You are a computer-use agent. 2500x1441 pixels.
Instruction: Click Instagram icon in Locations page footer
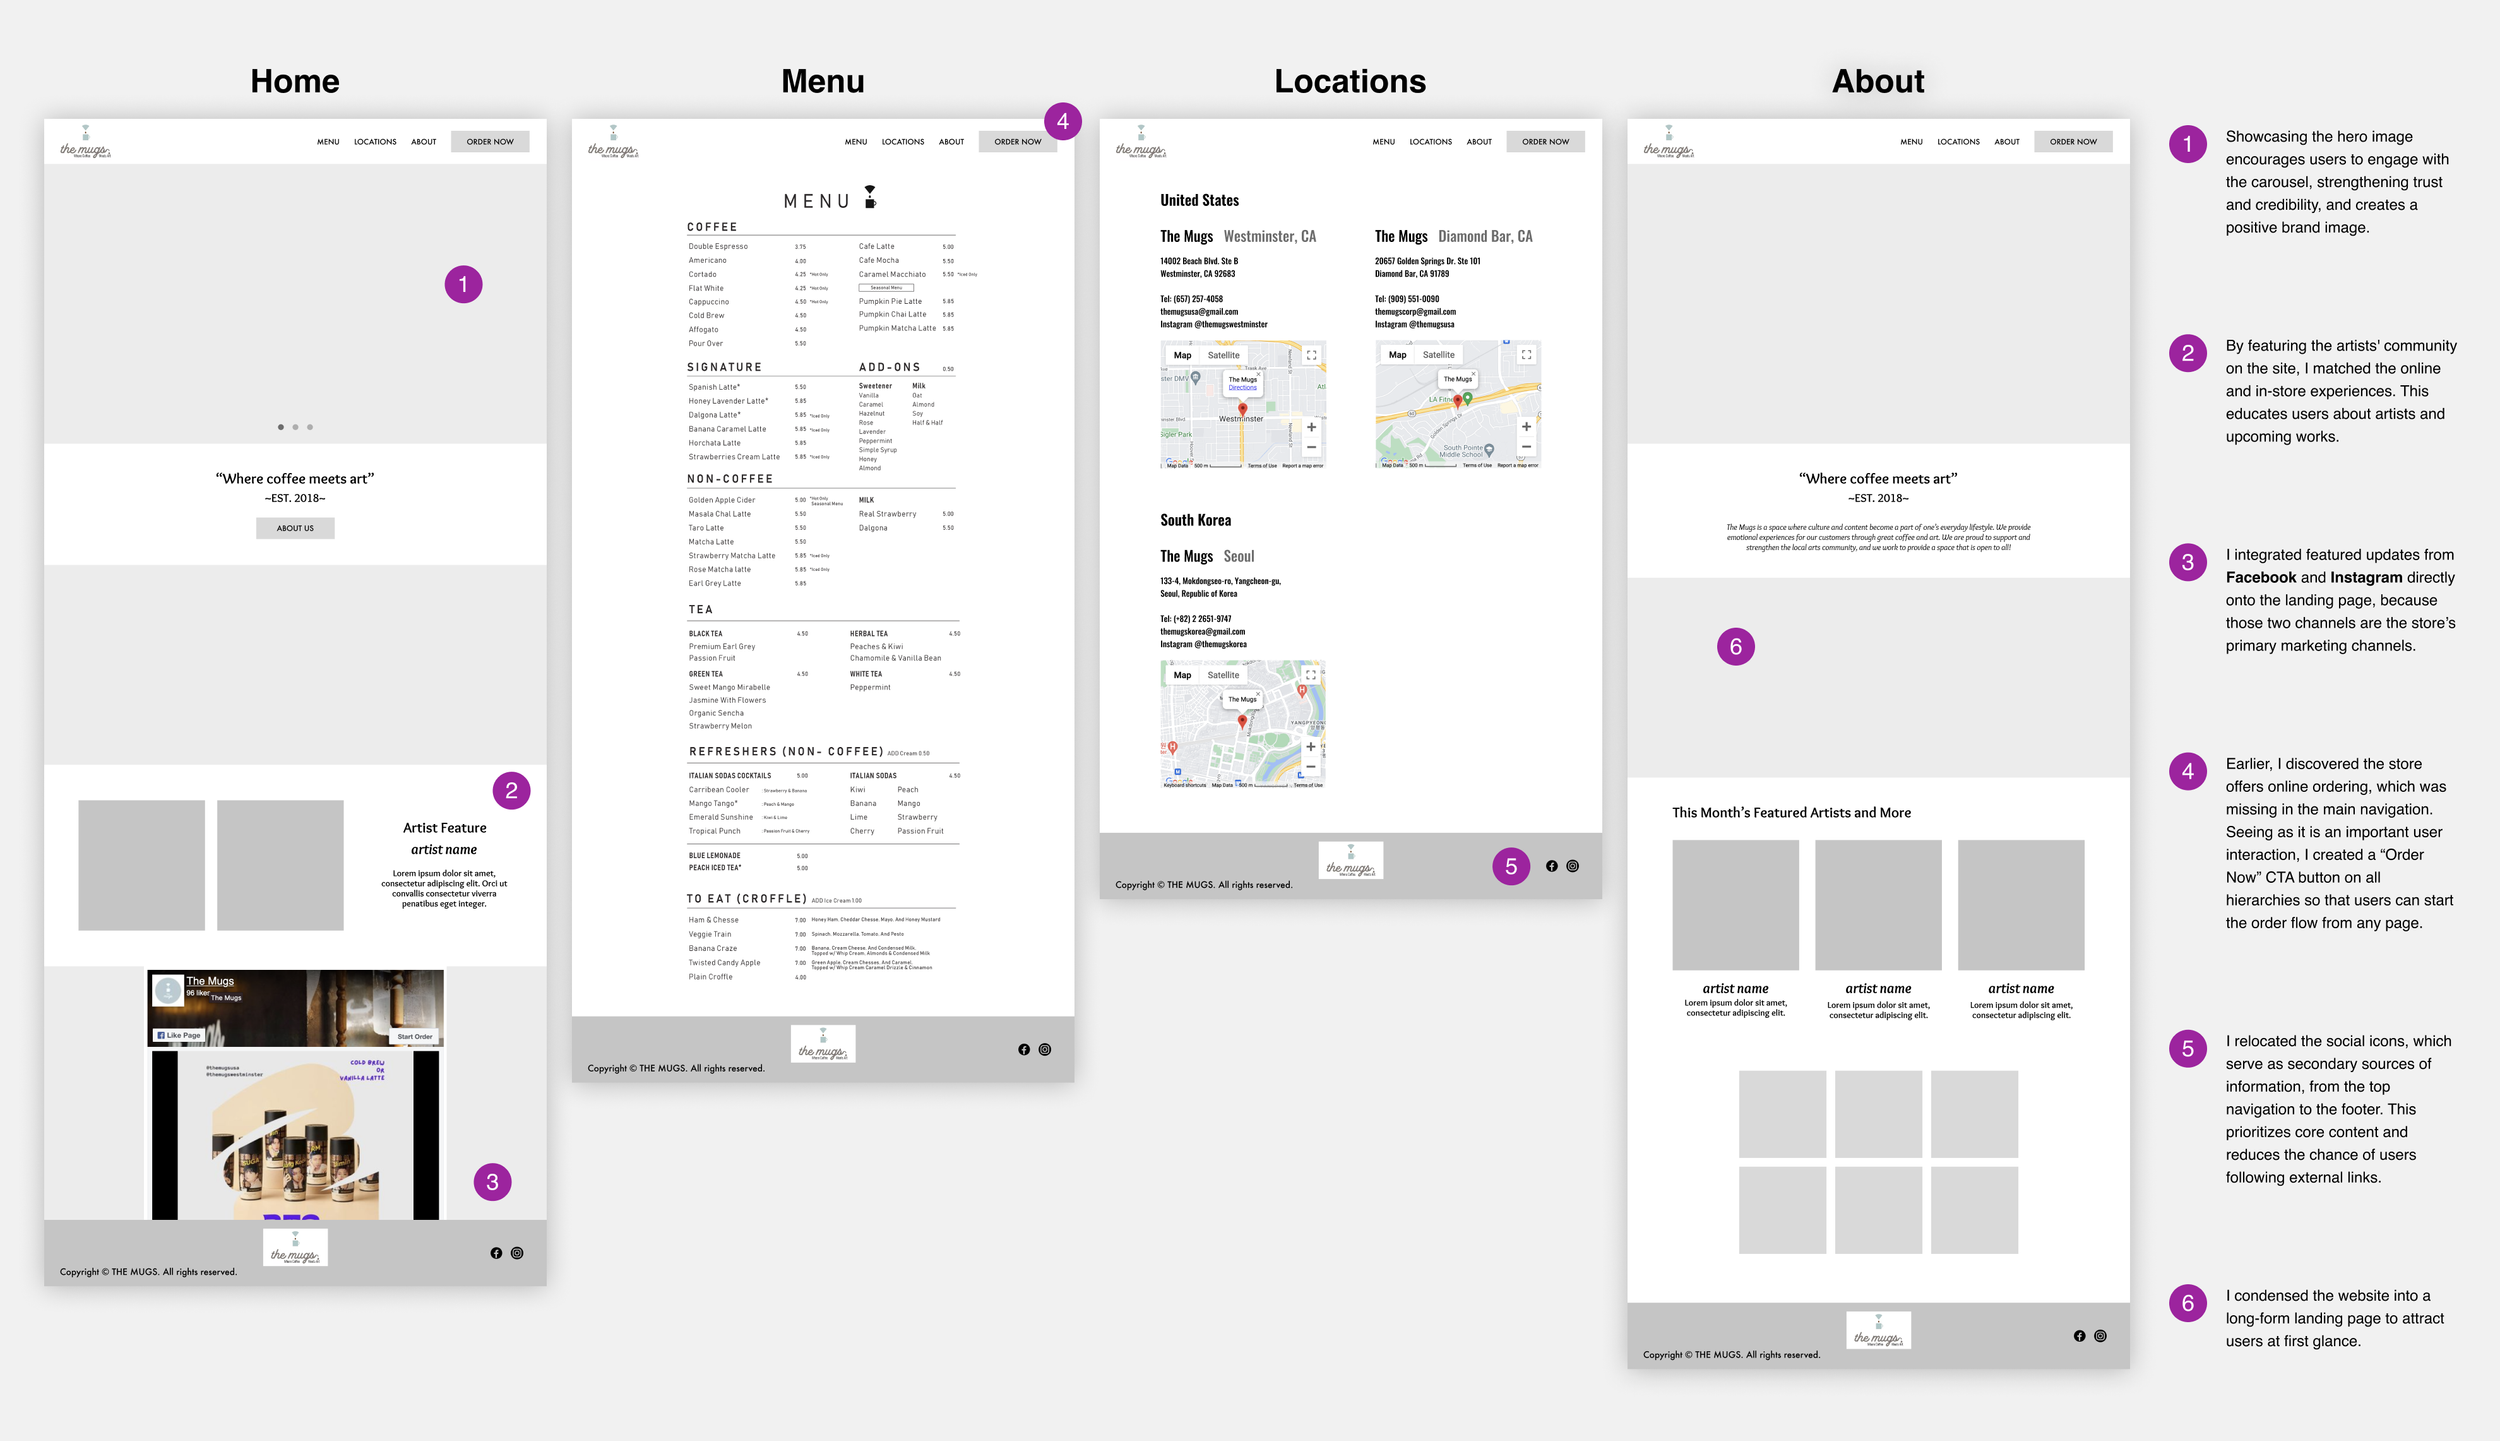pos(1573,866)
